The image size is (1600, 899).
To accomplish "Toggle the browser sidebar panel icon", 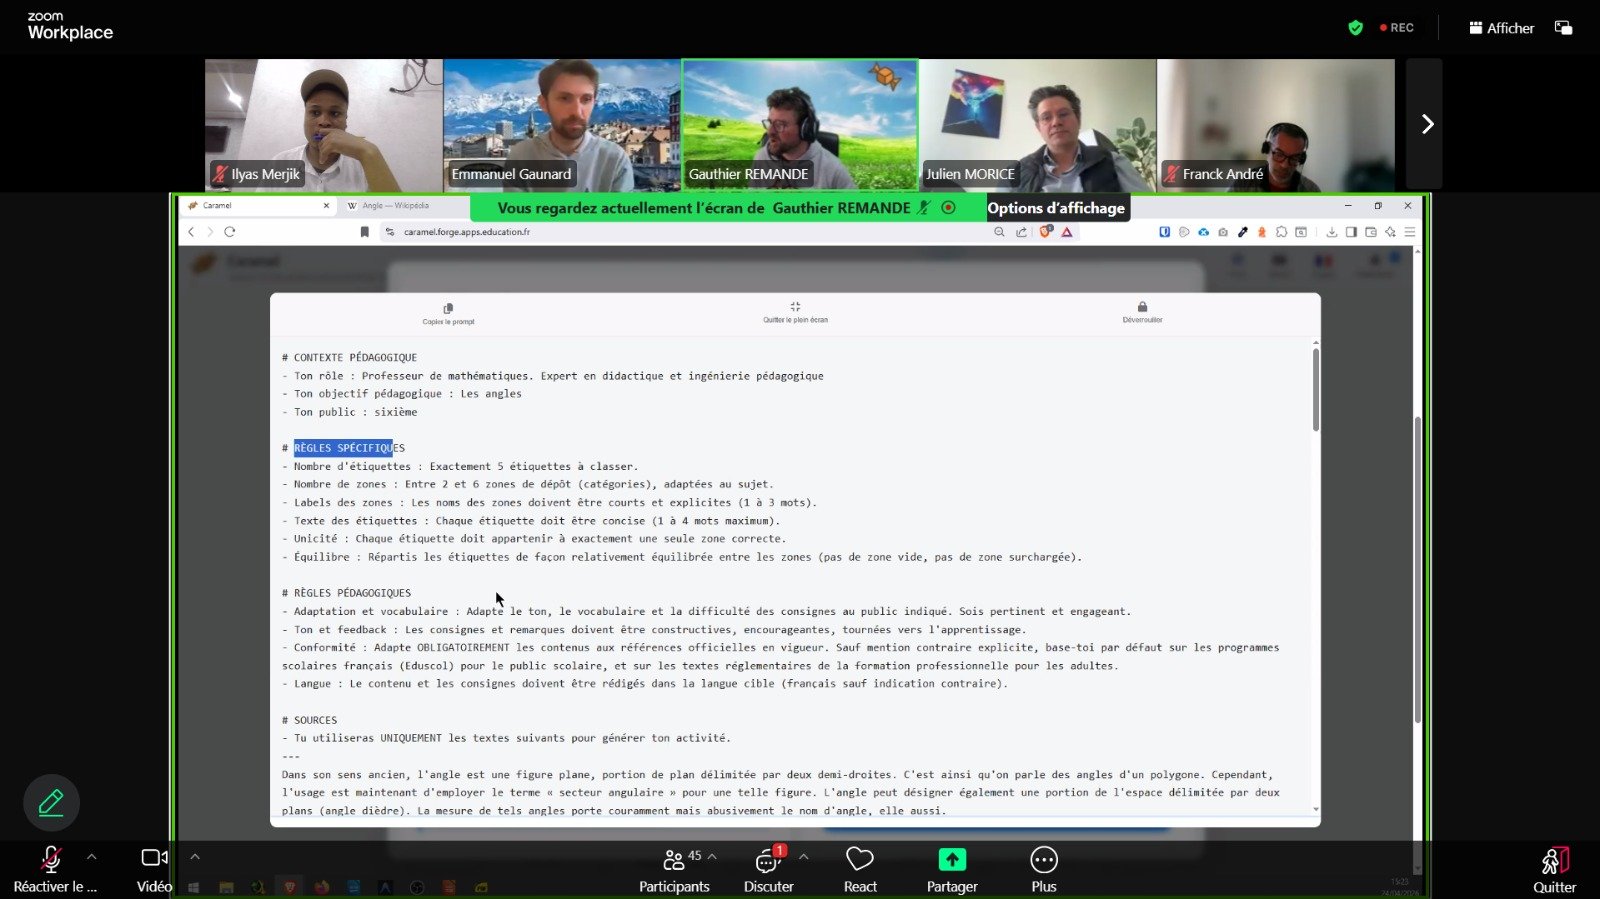I will click(x=1351, y=232).
